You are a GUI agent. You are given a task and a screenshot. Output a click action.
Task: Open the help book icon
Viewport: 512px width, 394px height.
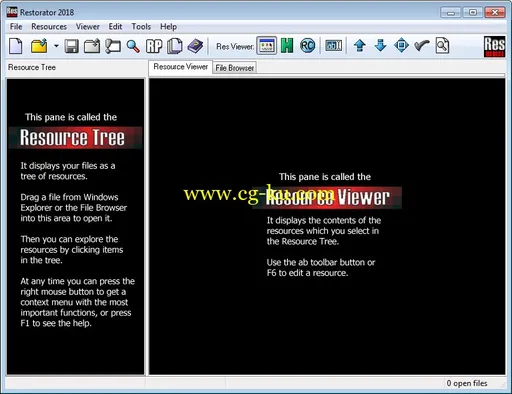pyautogui.click(x=195, y=46)
